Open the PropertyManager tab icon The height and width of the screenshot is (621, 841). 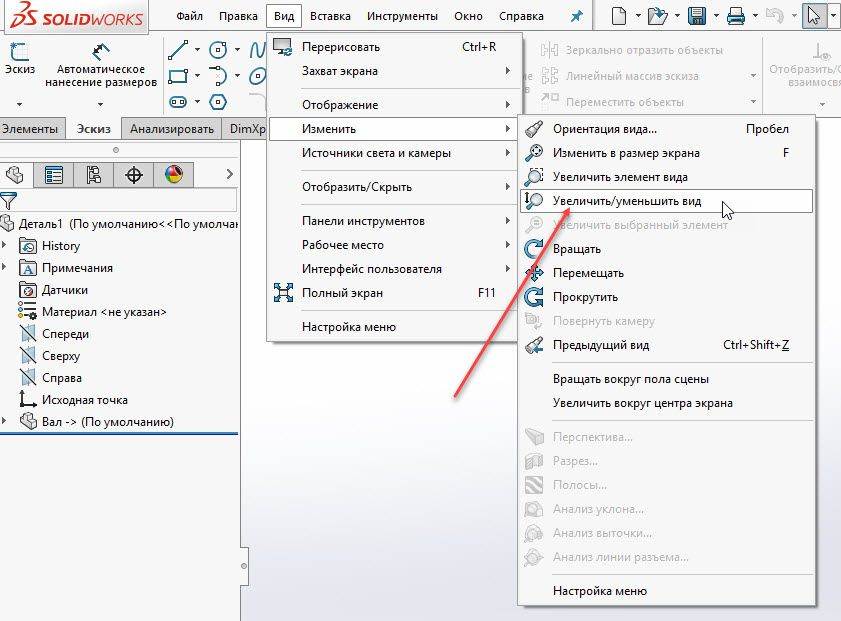(x=54, y=174)
